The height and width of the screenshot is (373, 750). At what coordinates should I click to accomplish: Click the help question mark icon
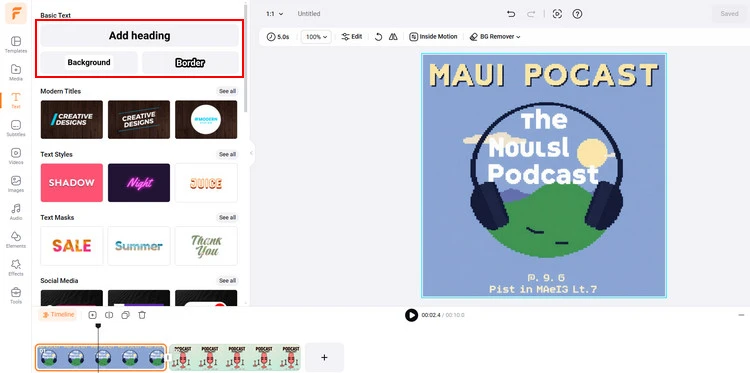[x=577, y=14]
